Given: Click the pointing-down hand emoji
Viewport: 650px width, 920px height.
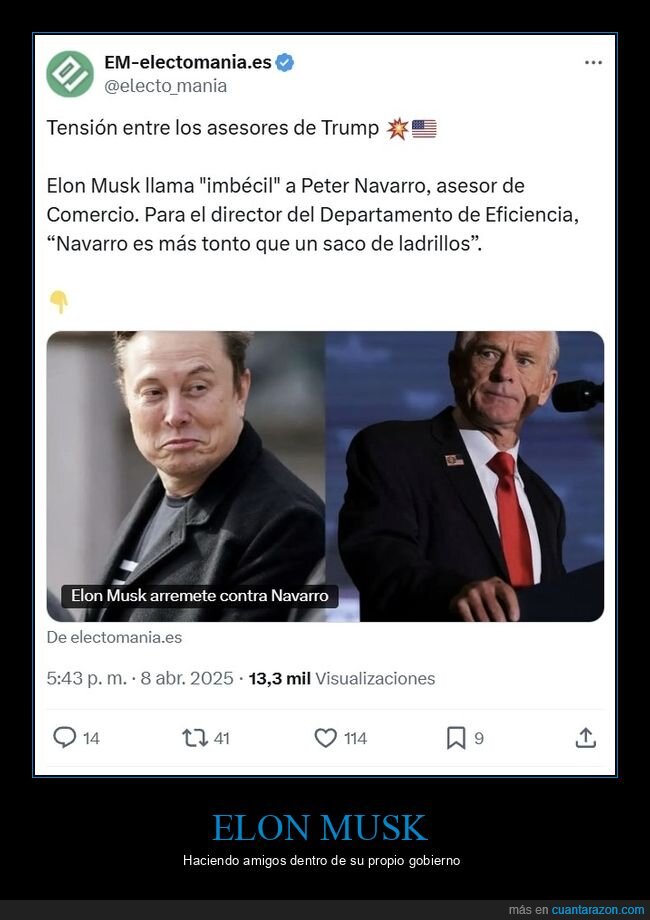Looking at the screenshot, I should [x=59, y=301].
